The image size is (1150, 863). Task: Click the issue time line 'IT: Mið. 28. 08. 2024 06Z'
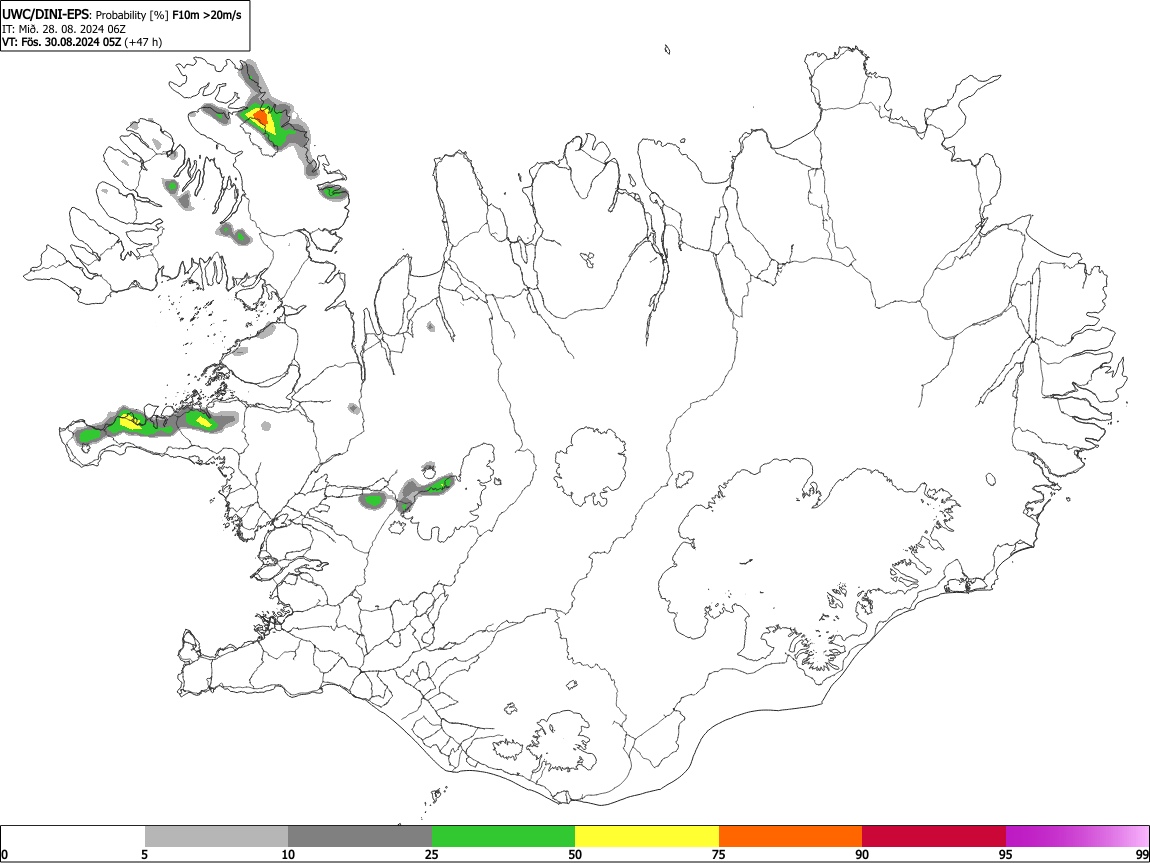(64, 29)
